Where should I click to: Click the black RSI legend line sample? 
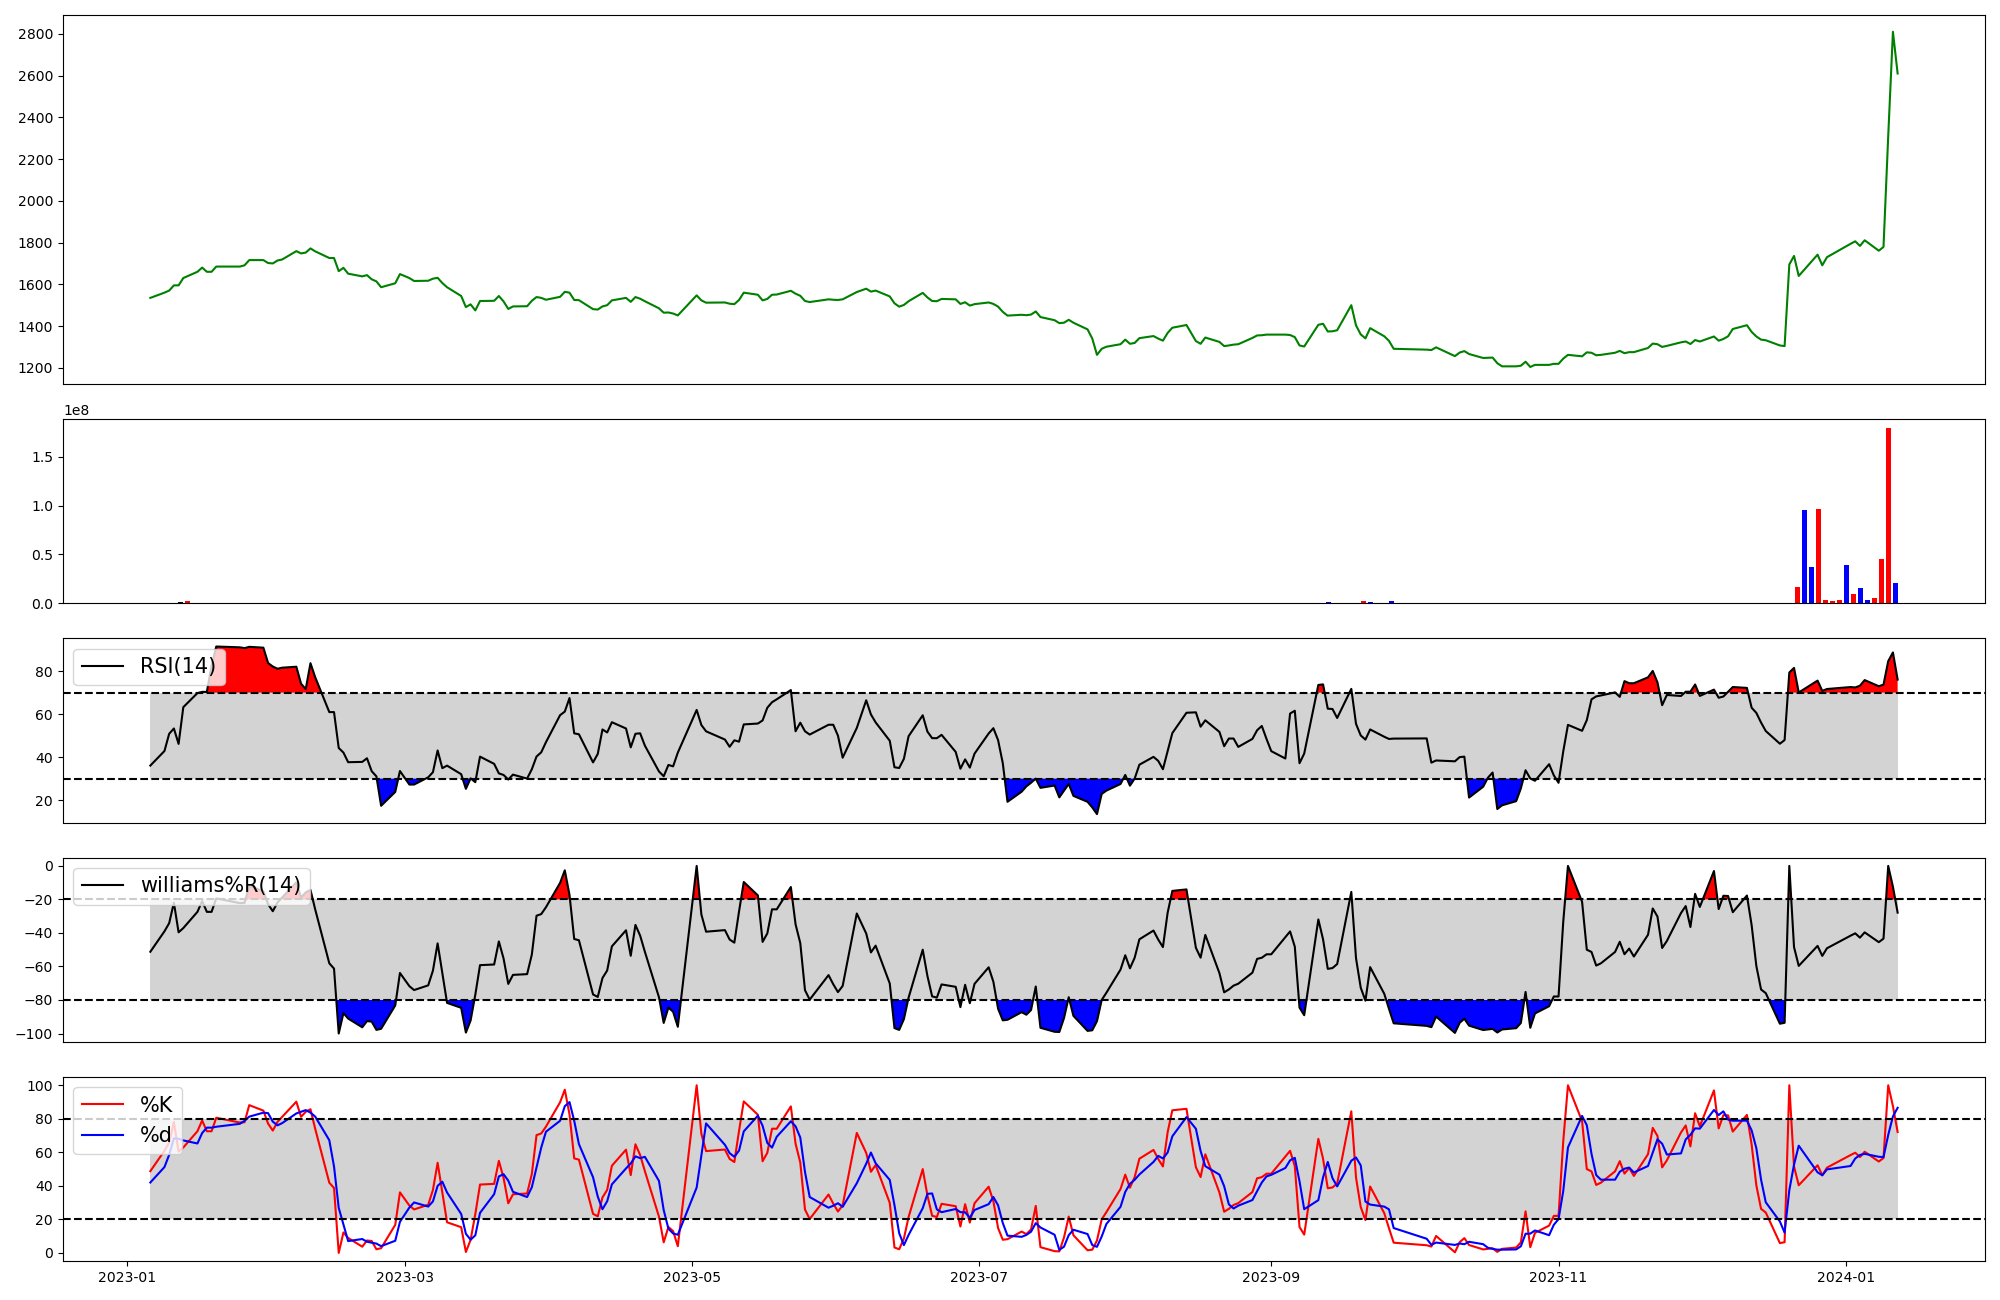pos(102,666)
